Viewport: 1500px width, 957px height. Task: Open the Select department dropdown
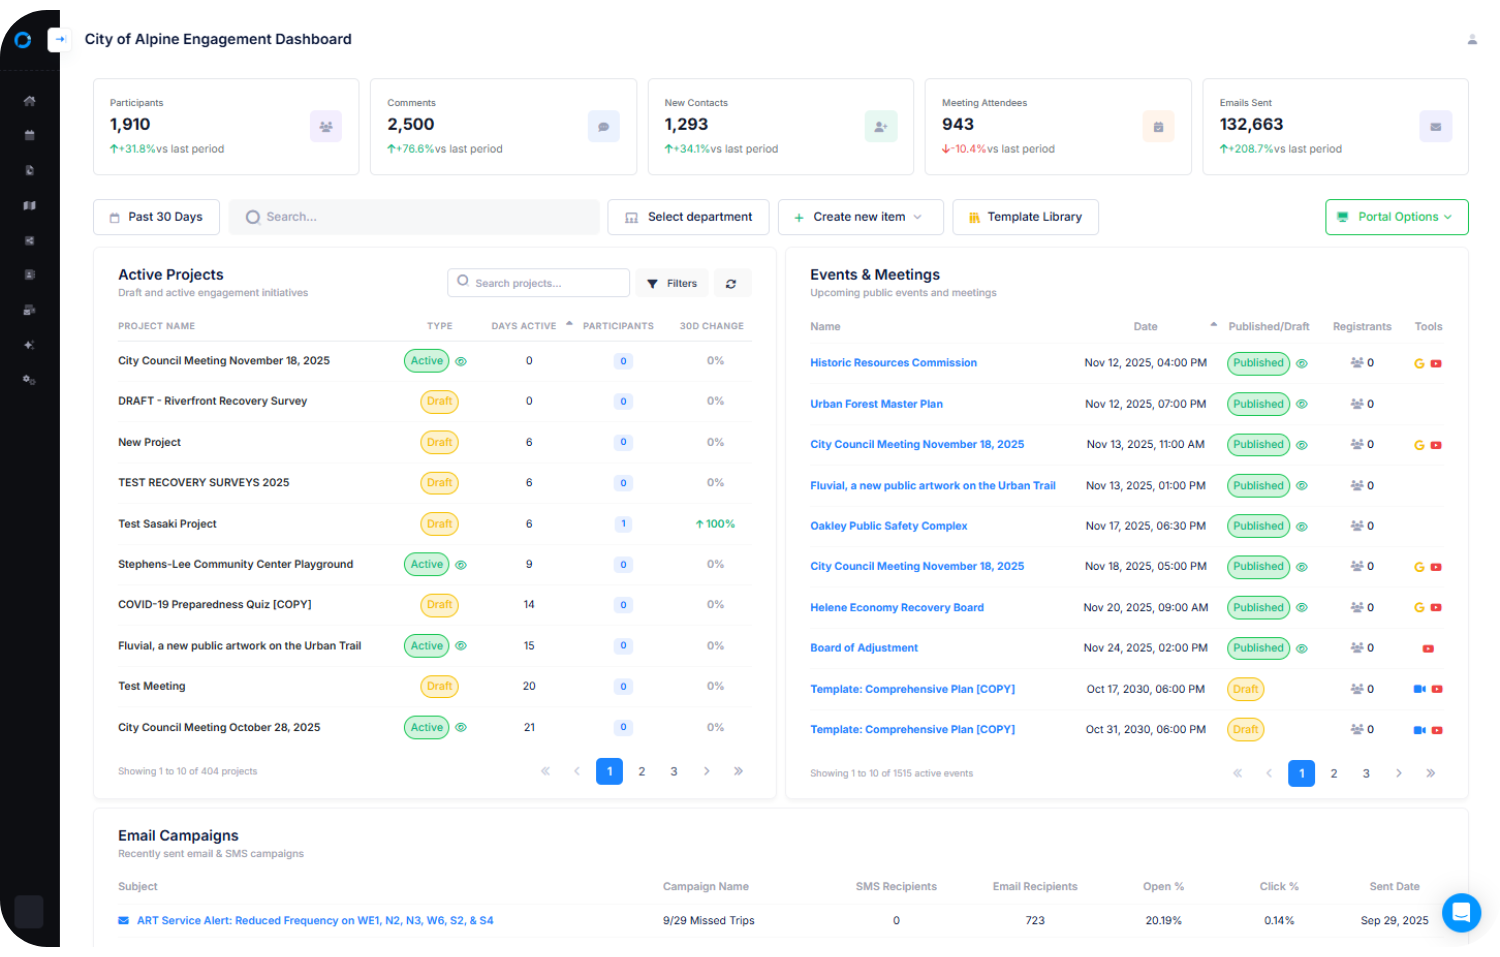point(688,217)
